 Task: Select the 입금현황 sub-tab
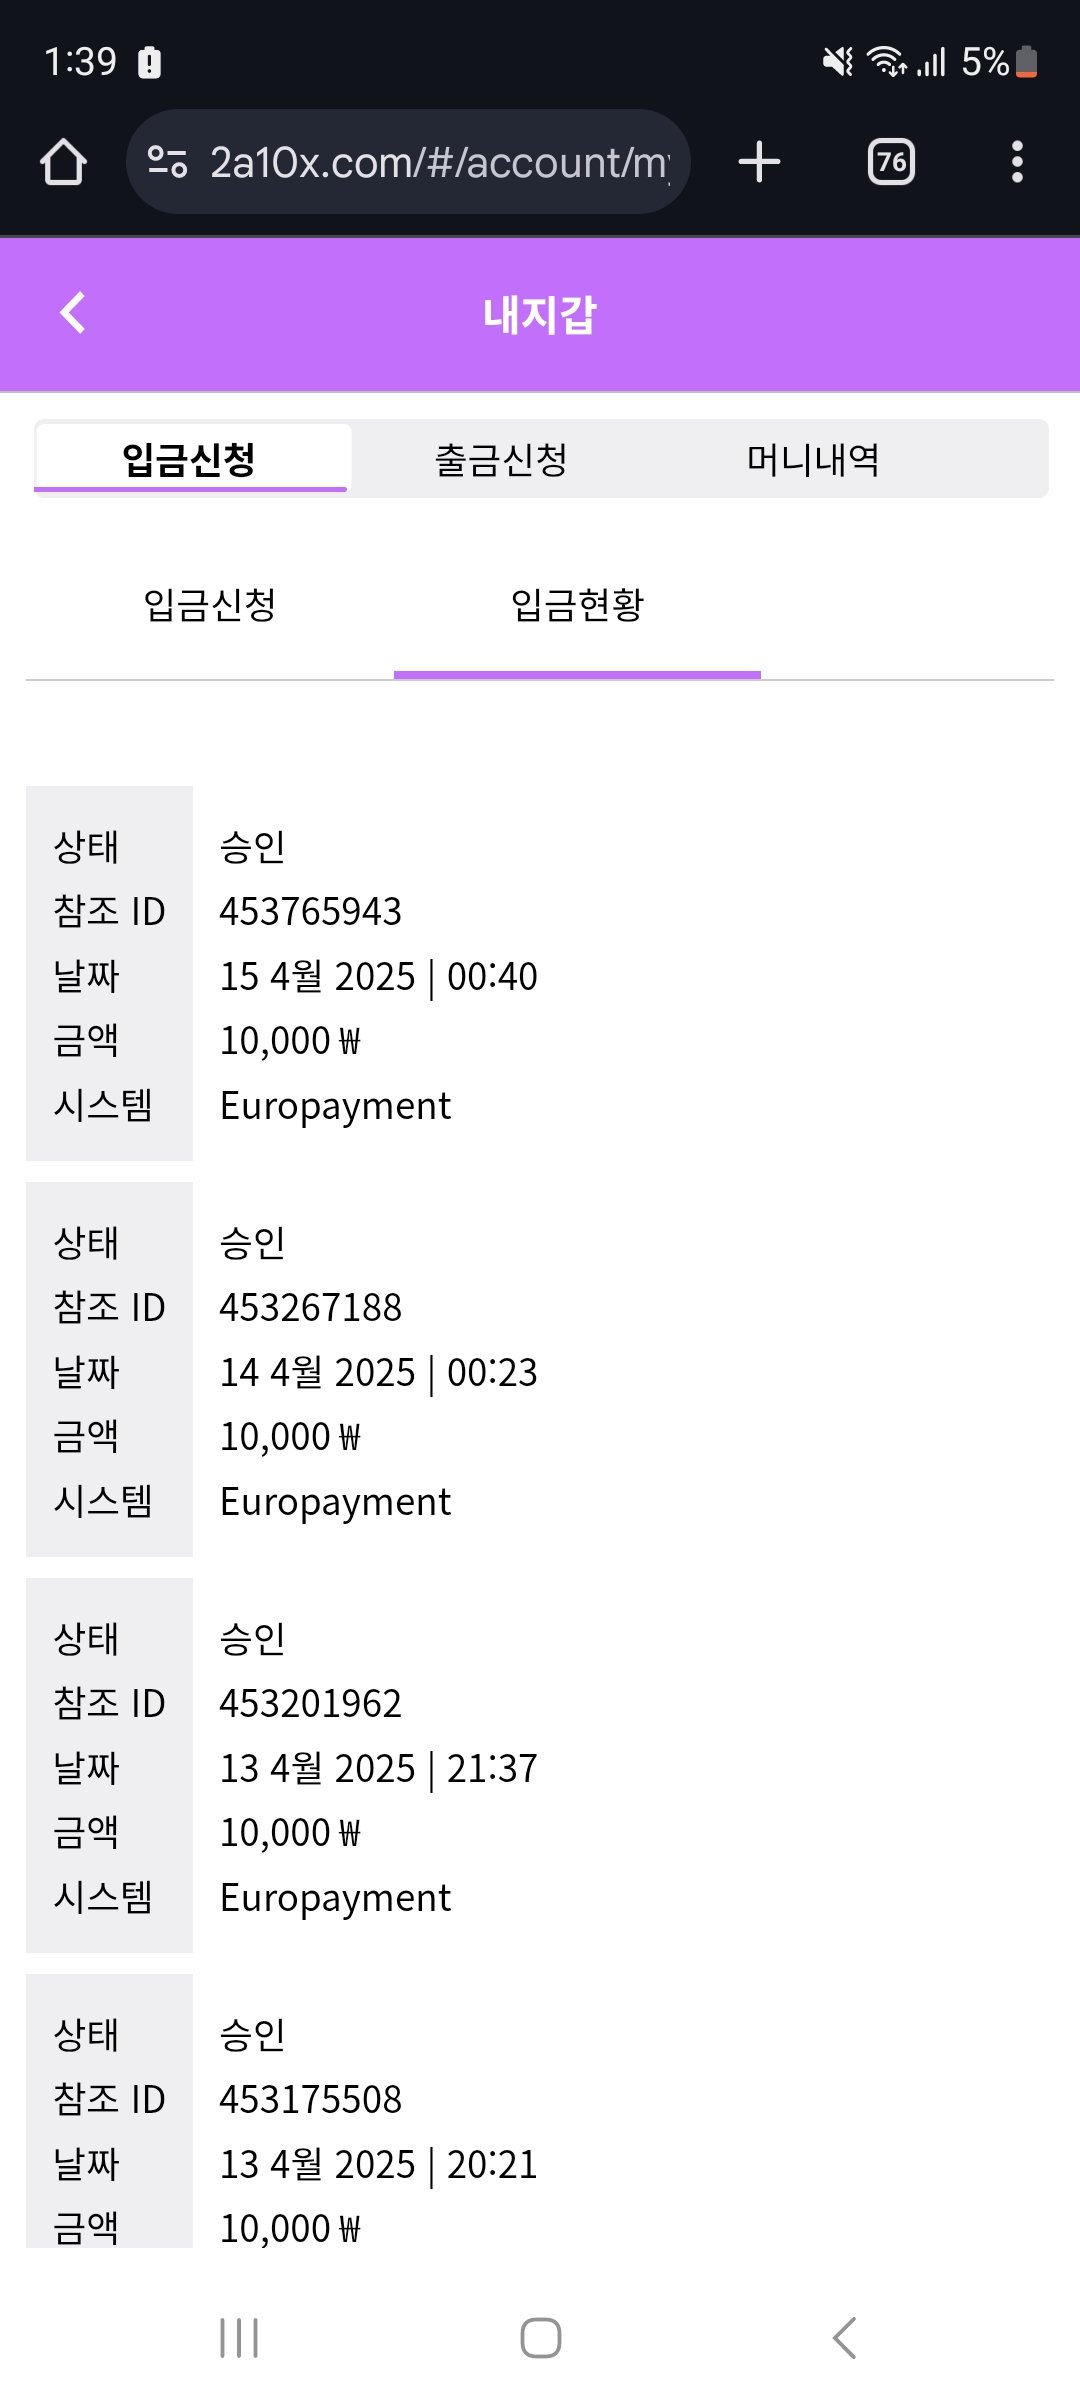[x=577, y=605]
